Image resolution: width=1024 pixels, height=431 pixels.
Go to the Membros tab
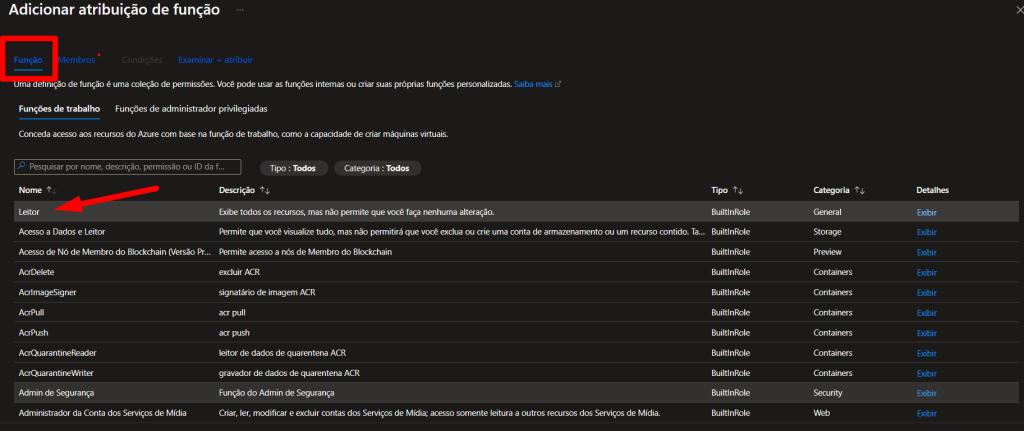[76, 60]
